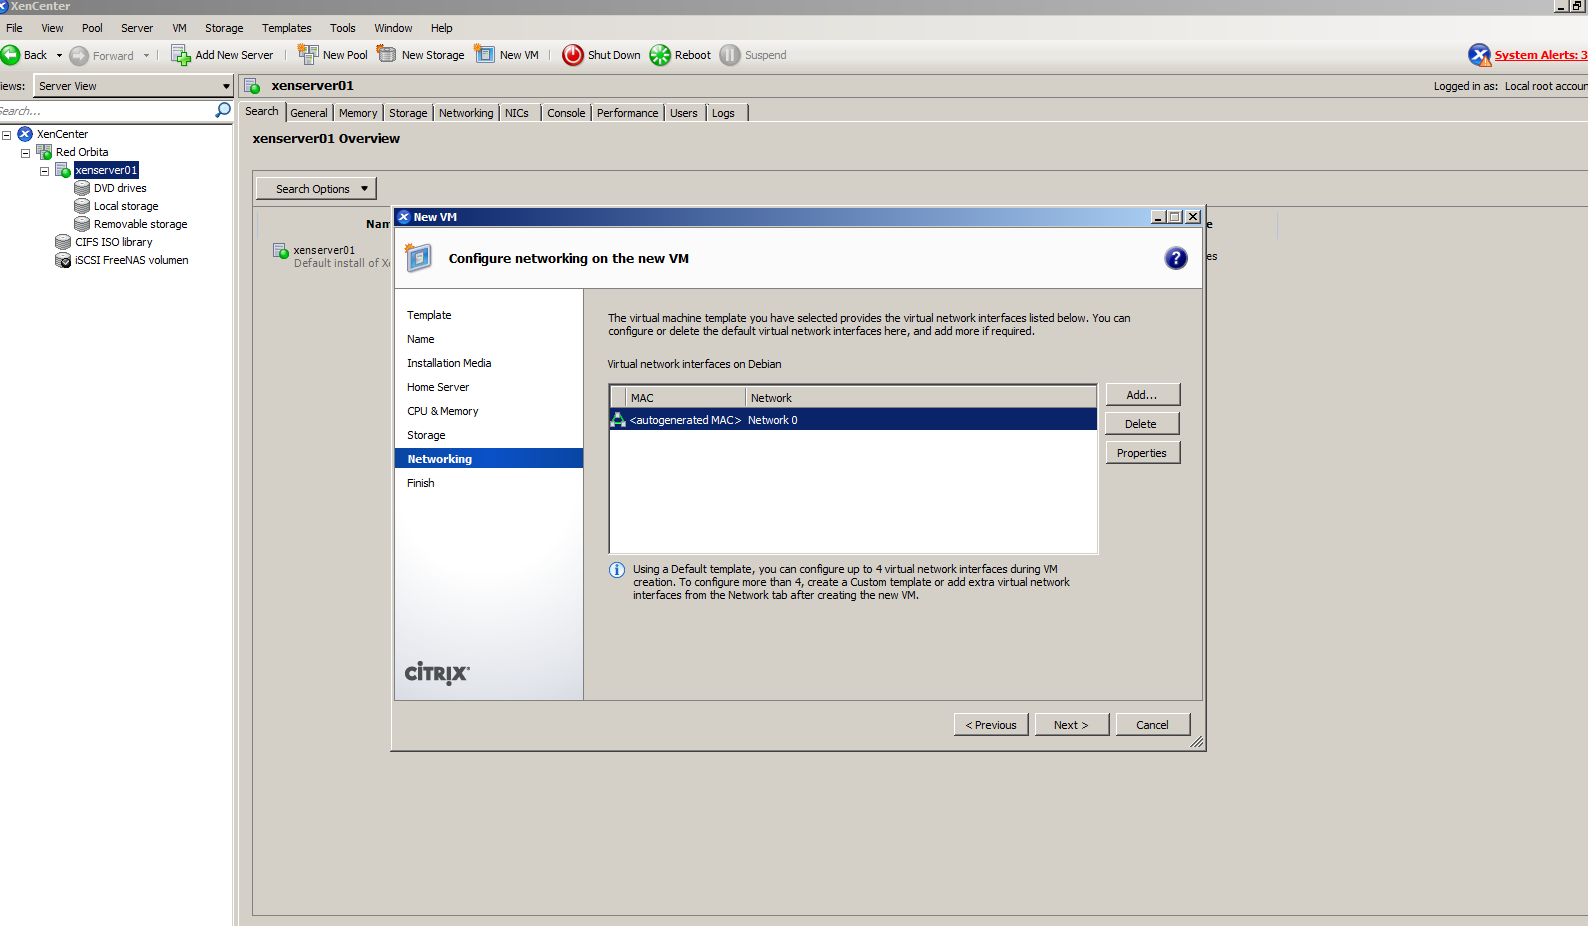
Task: Go to the Storage wizard step
Action: (x=426, y=435)
